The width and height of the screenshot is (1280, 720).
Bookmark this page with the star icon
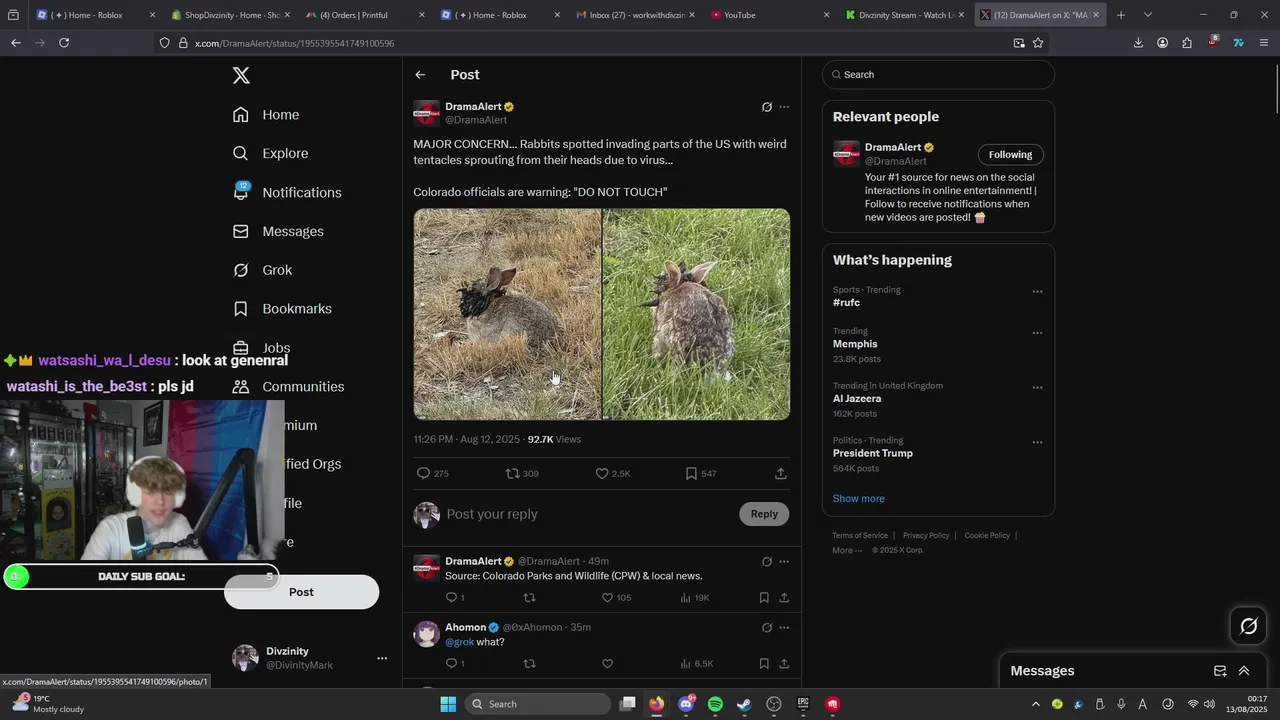point(1038,43)
